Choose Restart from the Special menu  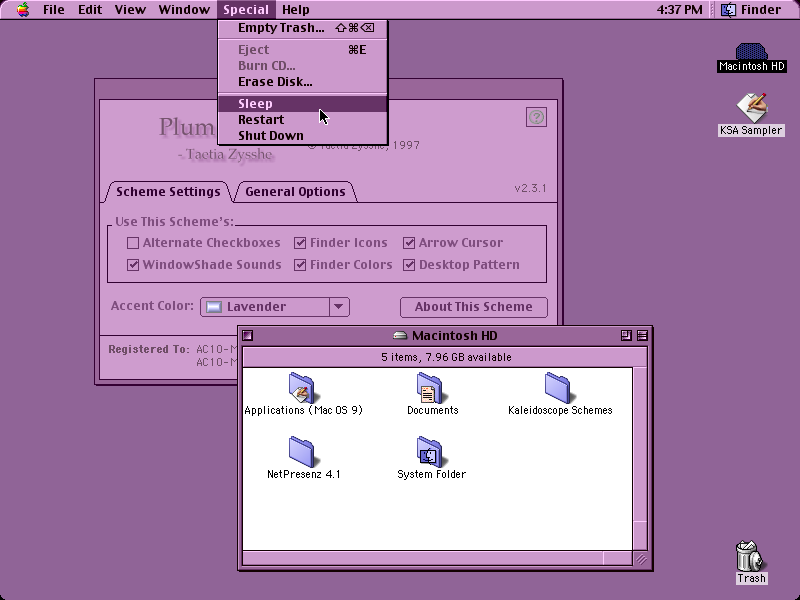pos(303,119)
